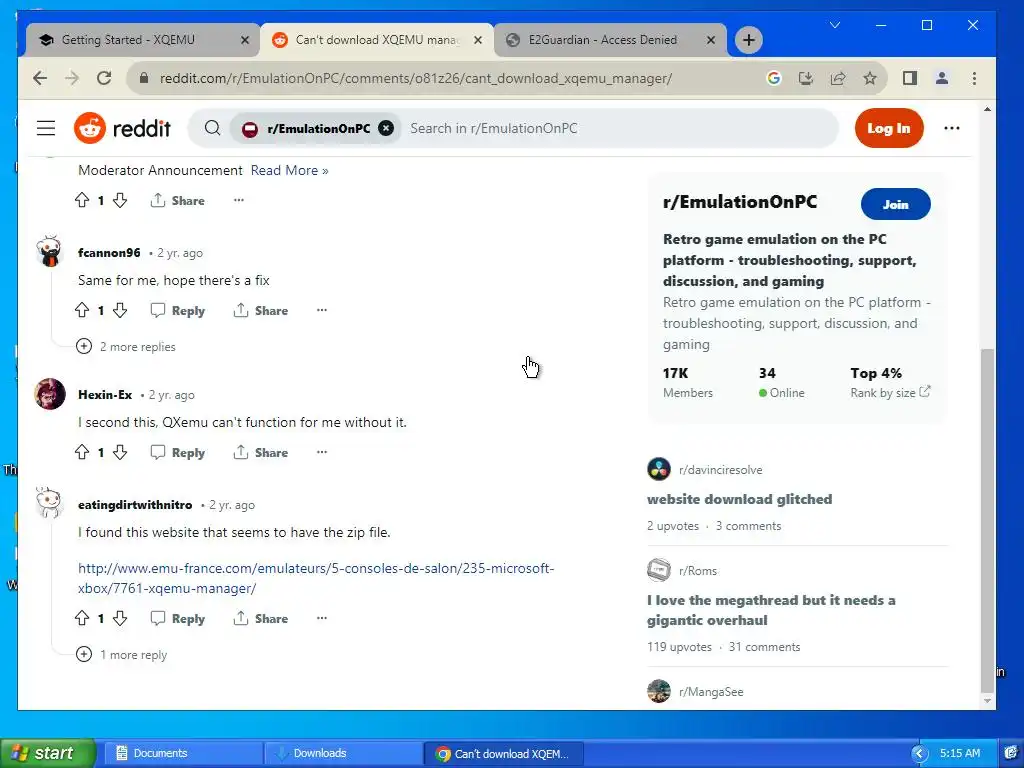Screen dimensions: 1024x768
Task: Click the Log In button
Action: [x=889, y=128]
